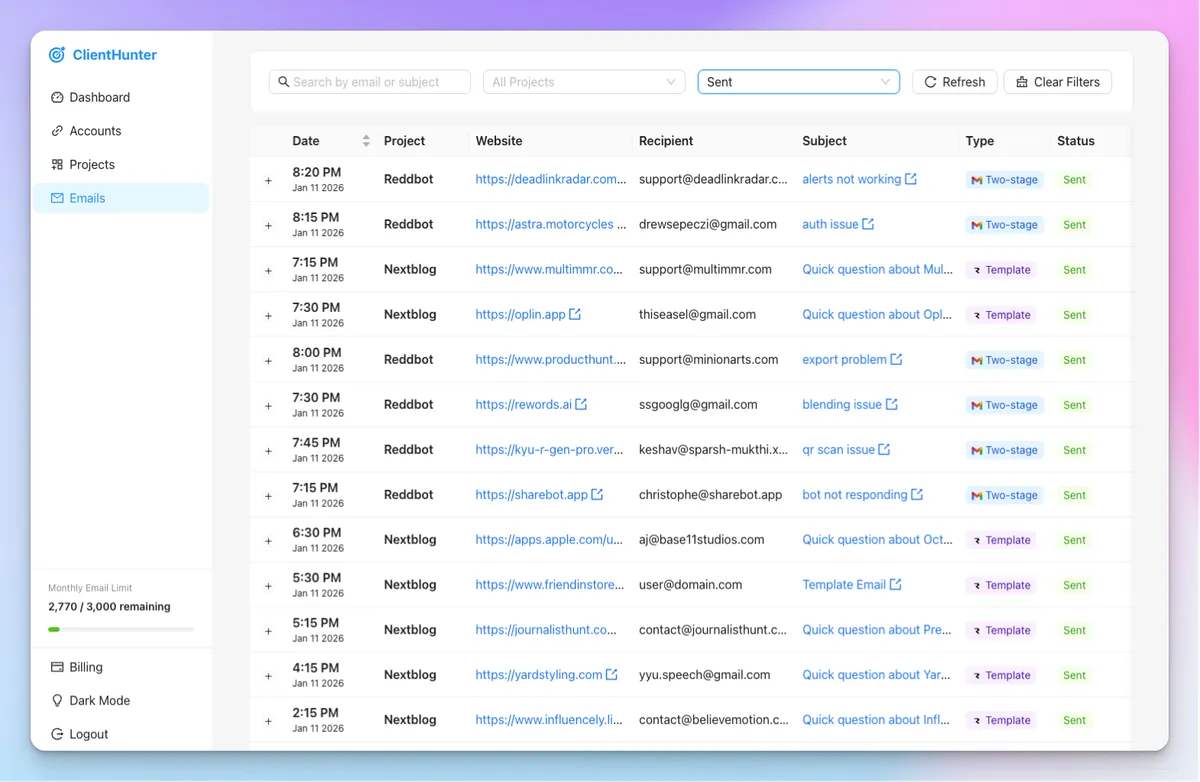Viewport: 1200px width, 782px height.
Task: Click the Status column header
Action: (x=1076, y=141)
